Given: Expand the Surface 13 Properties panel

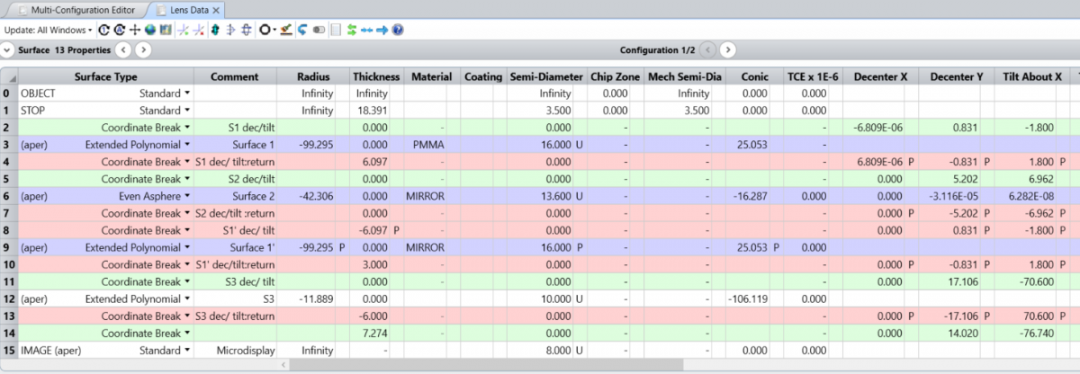Looking at the screenshot, I should tap(8, 50).
